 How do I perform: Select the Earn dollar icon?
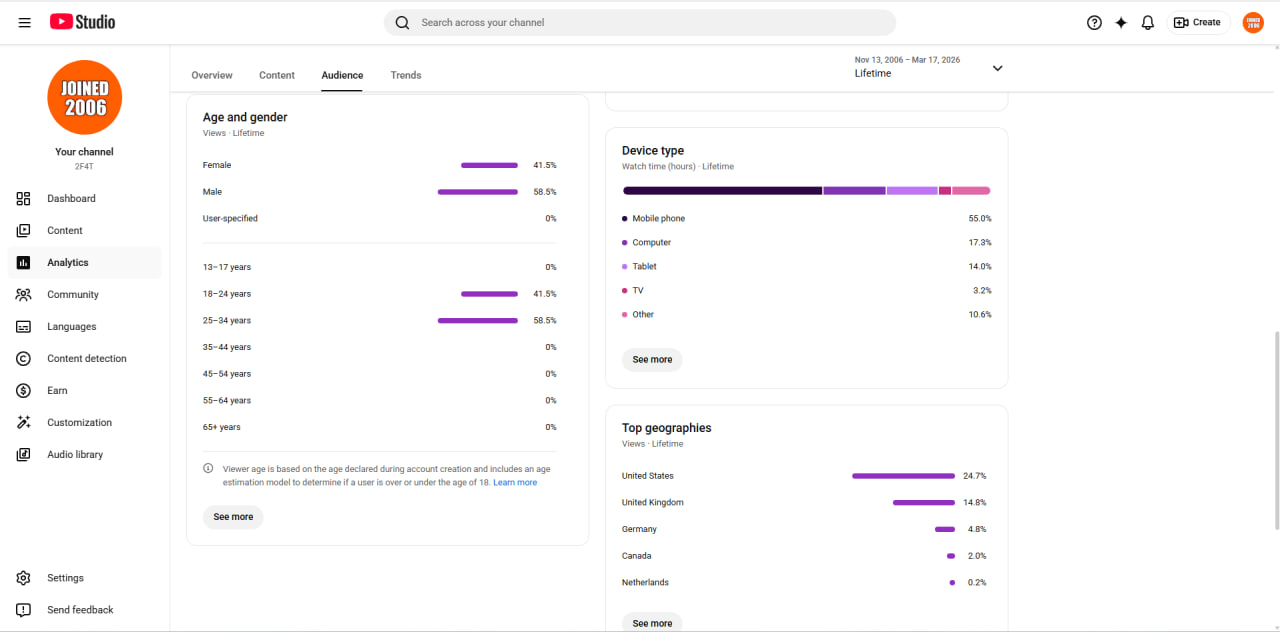tap(24, 390)
